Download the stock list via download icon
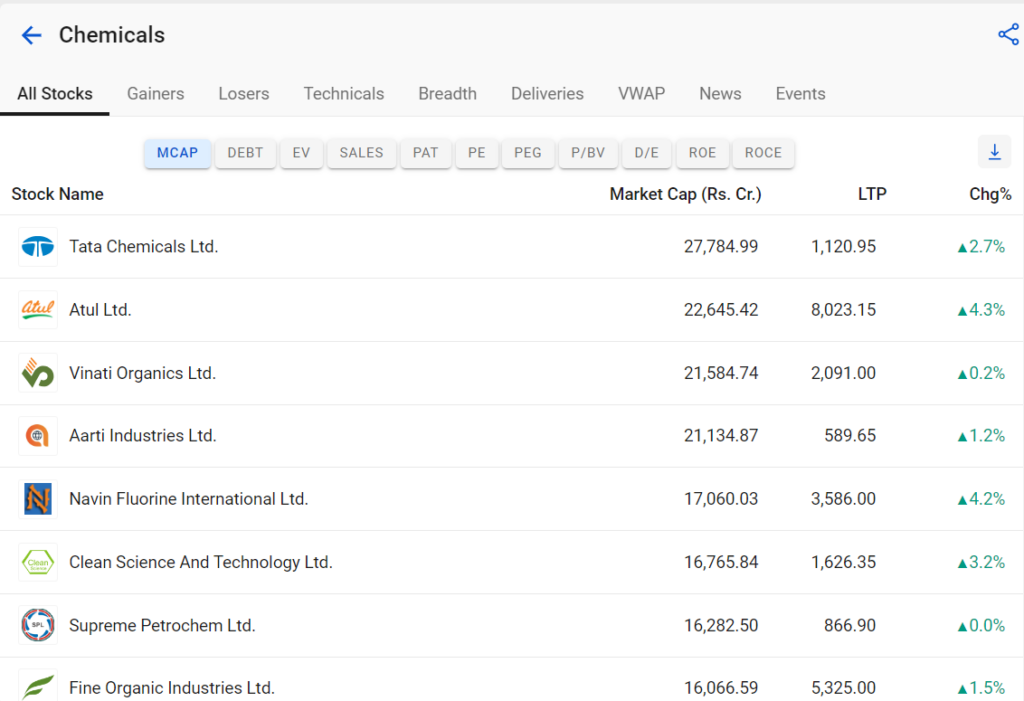 click(x=994, y=152)
